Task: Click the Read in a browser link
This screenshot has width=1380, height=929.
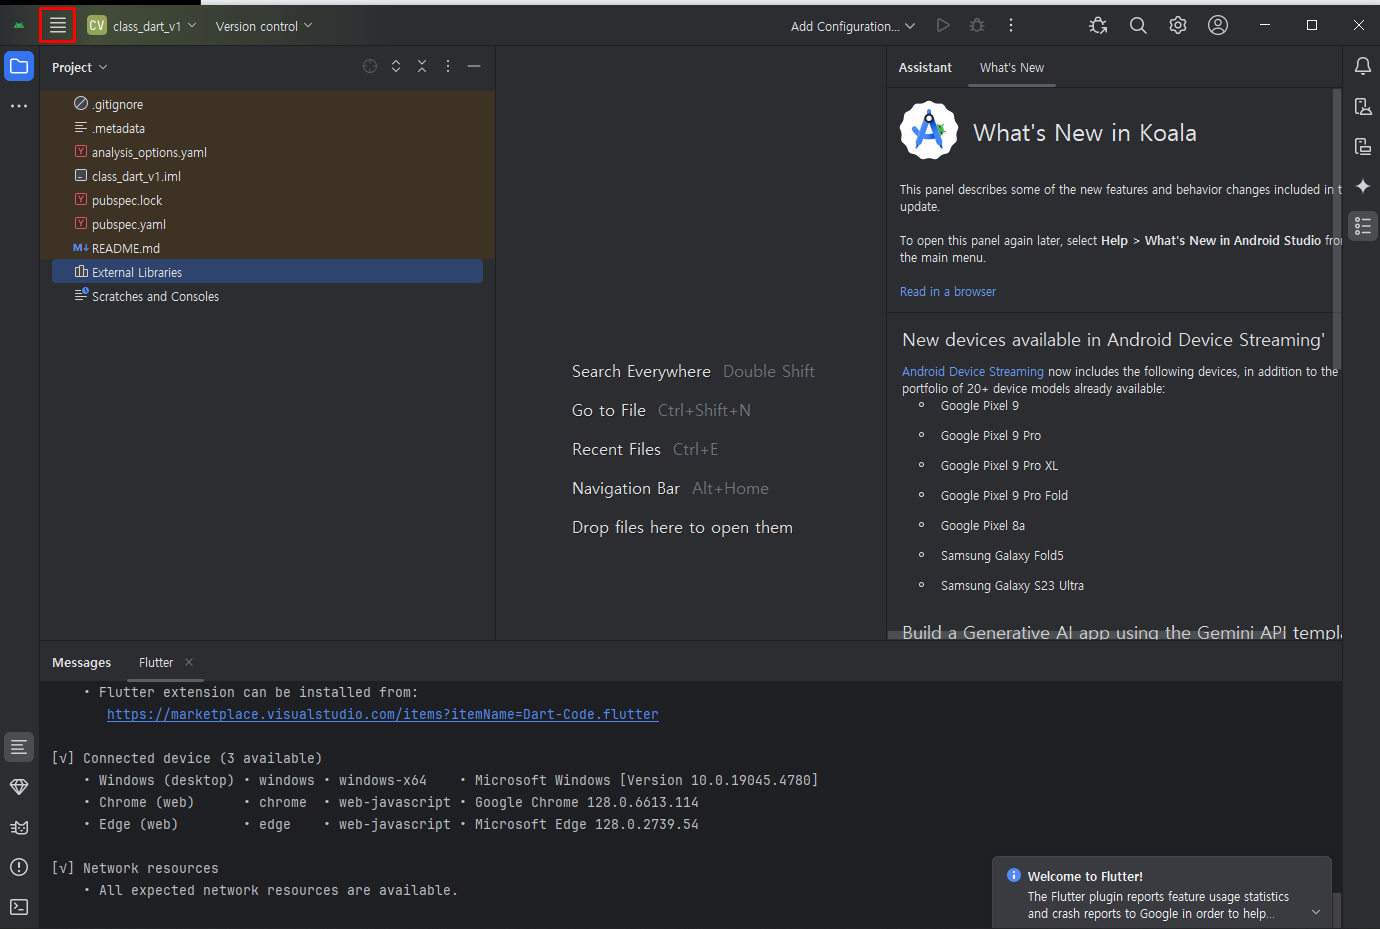Action: tap(948, 292)
